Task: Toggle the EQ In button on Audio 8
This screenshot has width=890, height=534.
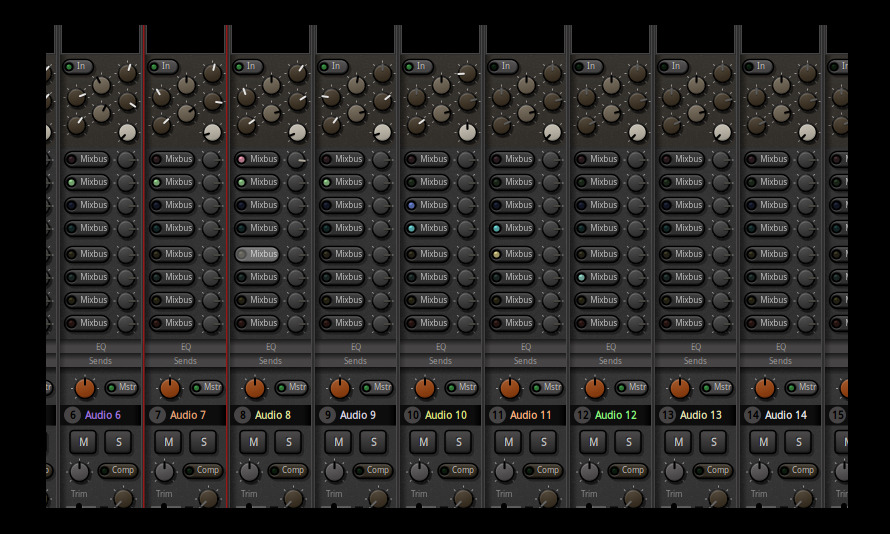Action: (x=247, y=66)
